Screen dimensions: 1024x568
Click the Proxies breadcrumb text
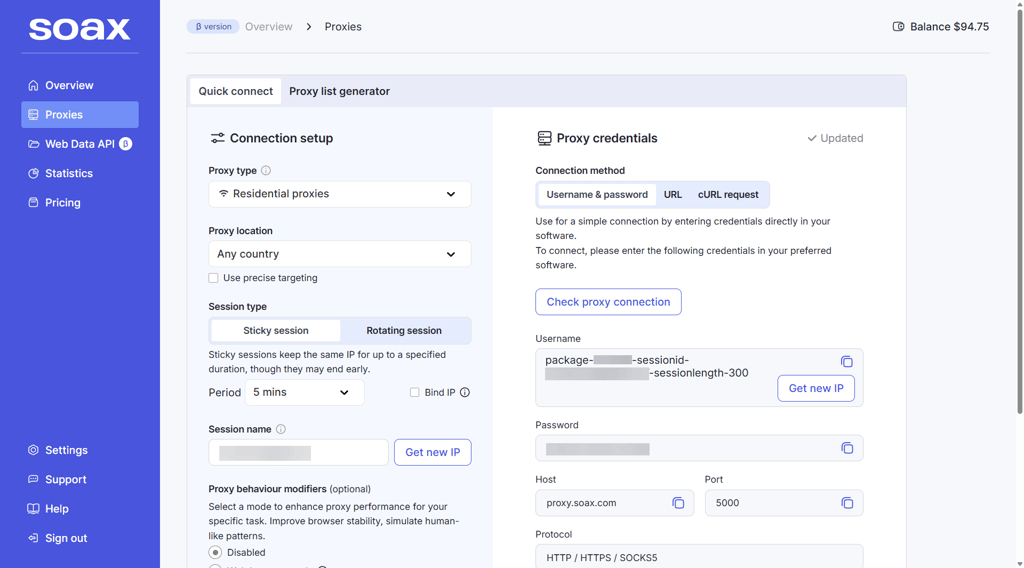(x=343, y=27)
